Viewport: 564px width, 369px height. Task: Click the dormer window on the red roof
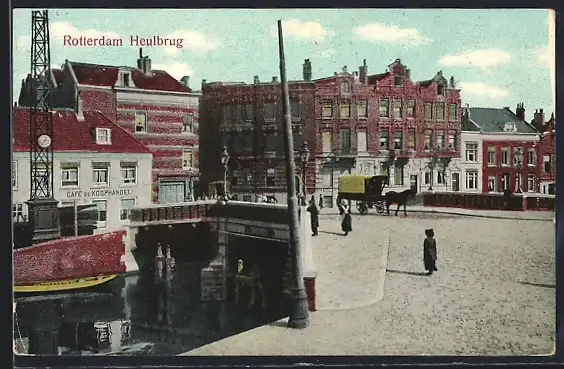tap(103, 136)
